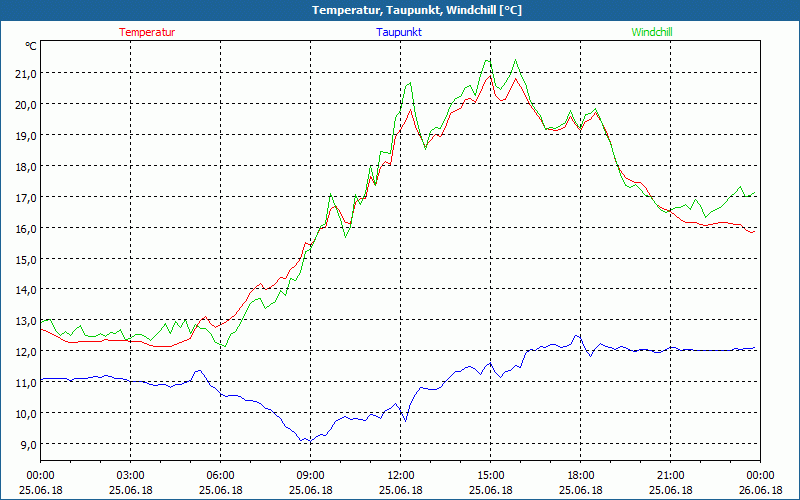This screenshot has width=800, height=500.
Task: Click the red Temperatur legend label
Action: pos(147,32)
